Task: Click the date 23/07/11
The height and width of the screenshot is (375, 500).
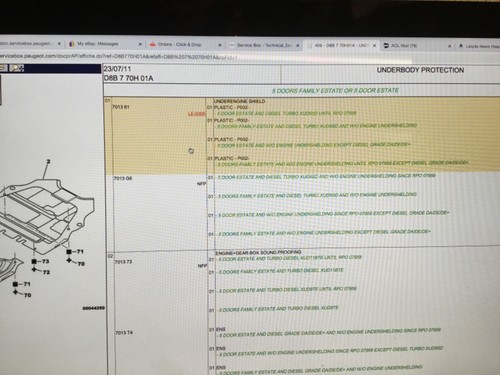Action: pos(117,69)
